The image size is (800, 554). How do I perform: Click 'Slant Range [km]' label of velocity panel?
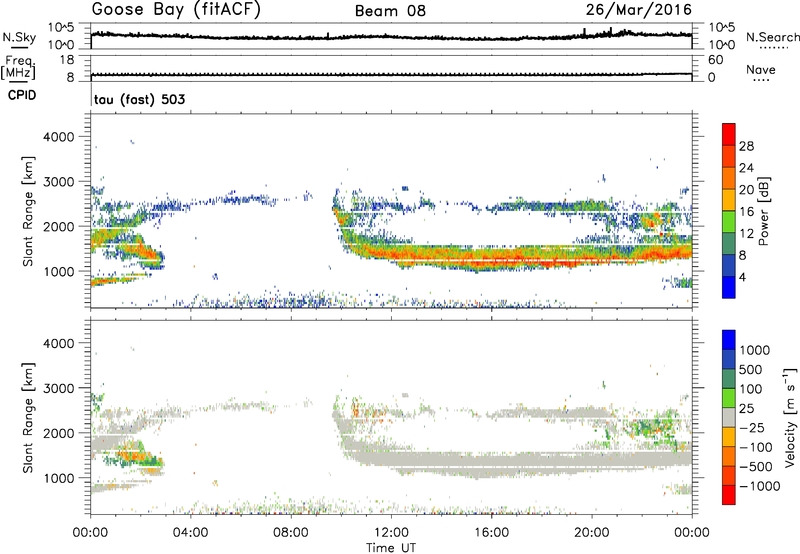(28, 417)
